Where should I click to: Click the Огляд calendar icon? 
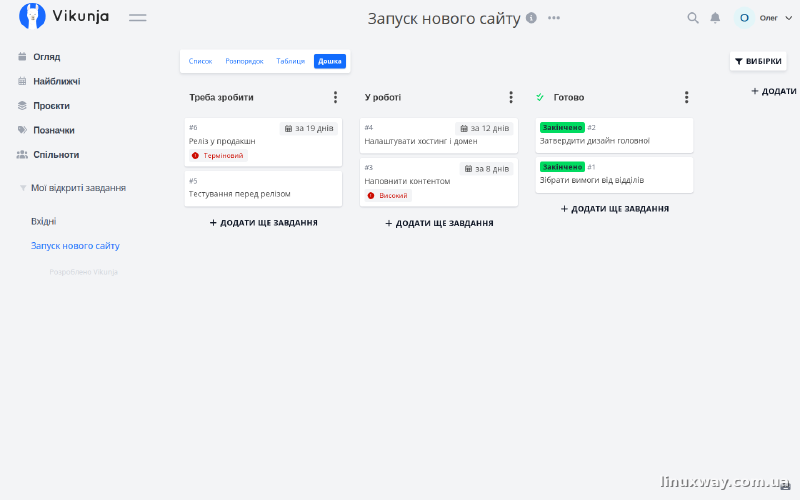tap(22, 56)
